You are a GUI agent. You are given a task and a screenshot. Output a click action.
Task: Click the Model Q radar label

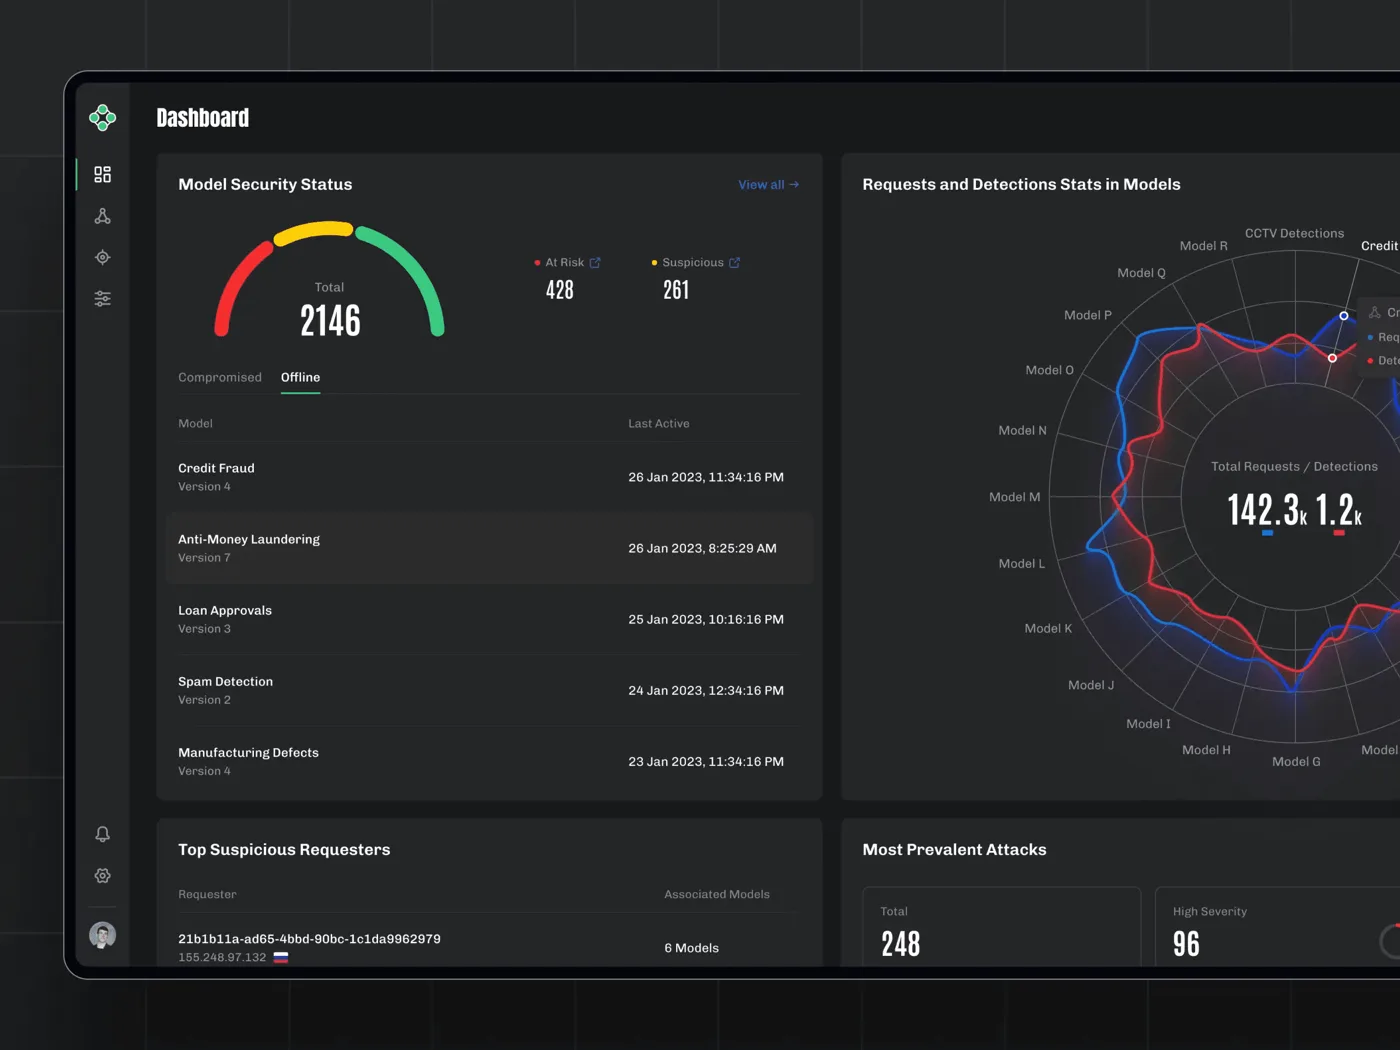(1141, 273)
